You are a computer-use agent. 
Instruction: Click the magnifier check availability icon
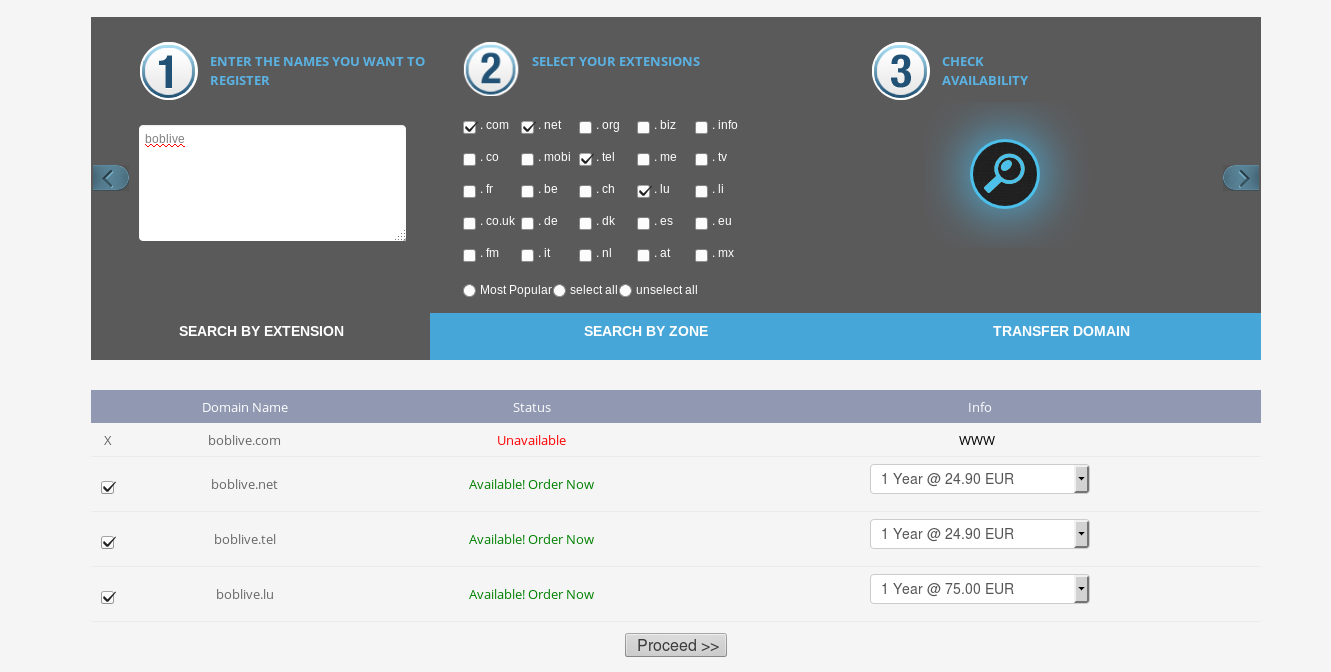1005,174
